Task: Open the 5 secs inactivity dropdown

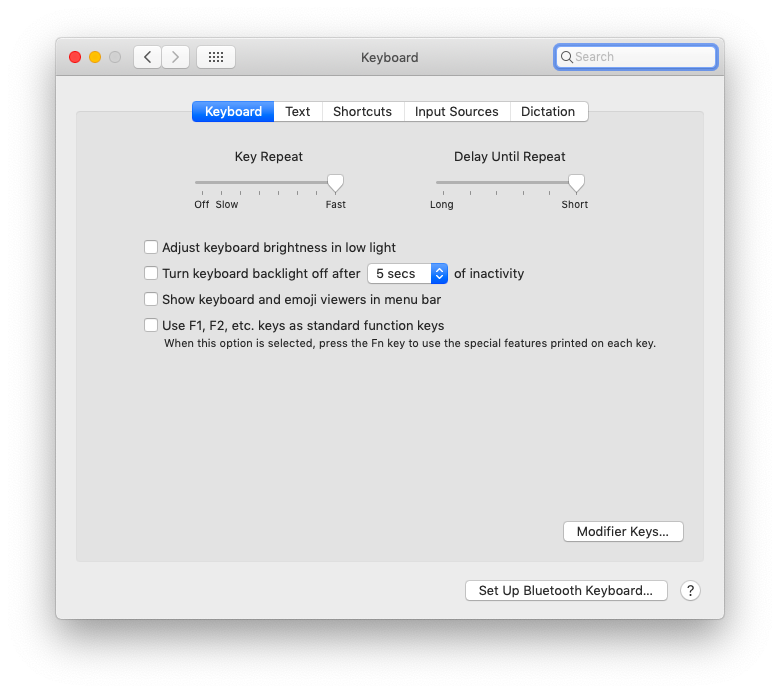Action: (x=407, y=274)
